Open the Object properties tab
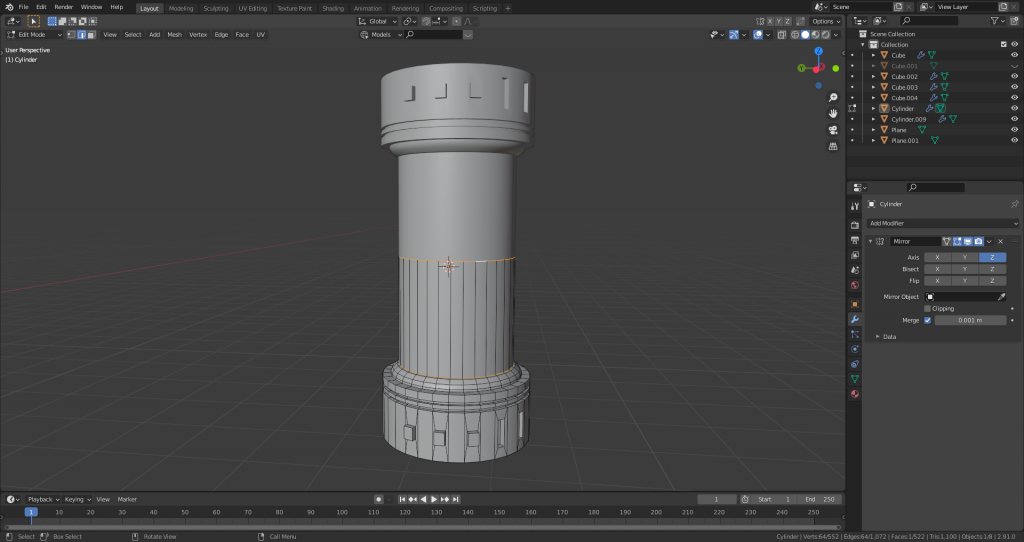Viewport: 1024px width, 542px height. (855, 304)
